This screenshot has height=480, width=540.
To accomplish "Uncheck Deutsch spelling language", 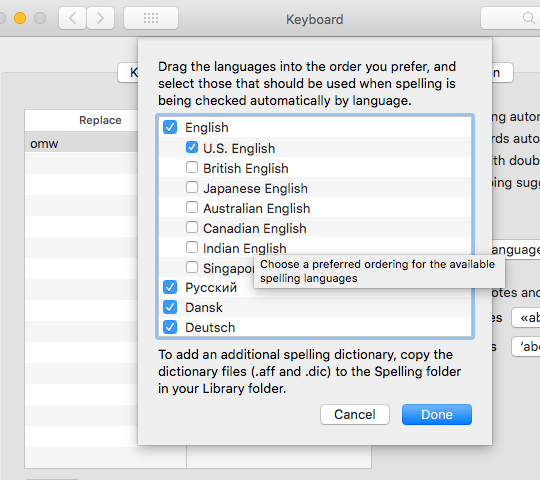I will 170,327.
